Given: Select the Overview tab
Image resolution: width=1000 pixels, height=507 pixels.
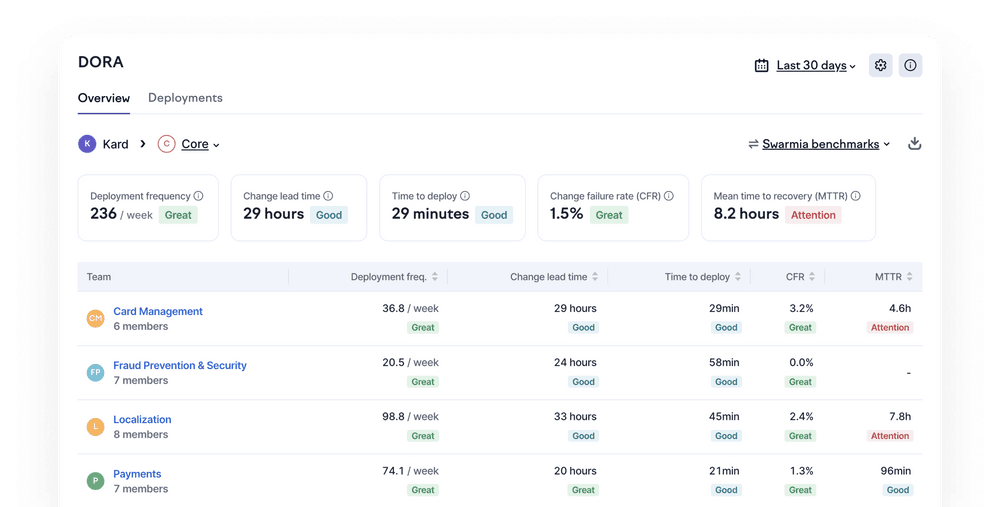Looking at the screenshot, I should [104, 98].
